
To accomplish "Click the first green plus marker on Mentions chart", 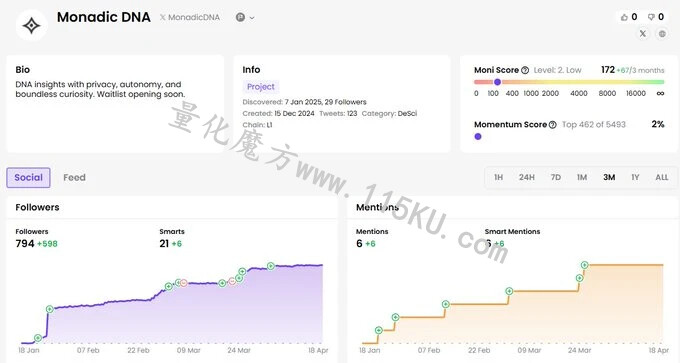I will 379,330.
